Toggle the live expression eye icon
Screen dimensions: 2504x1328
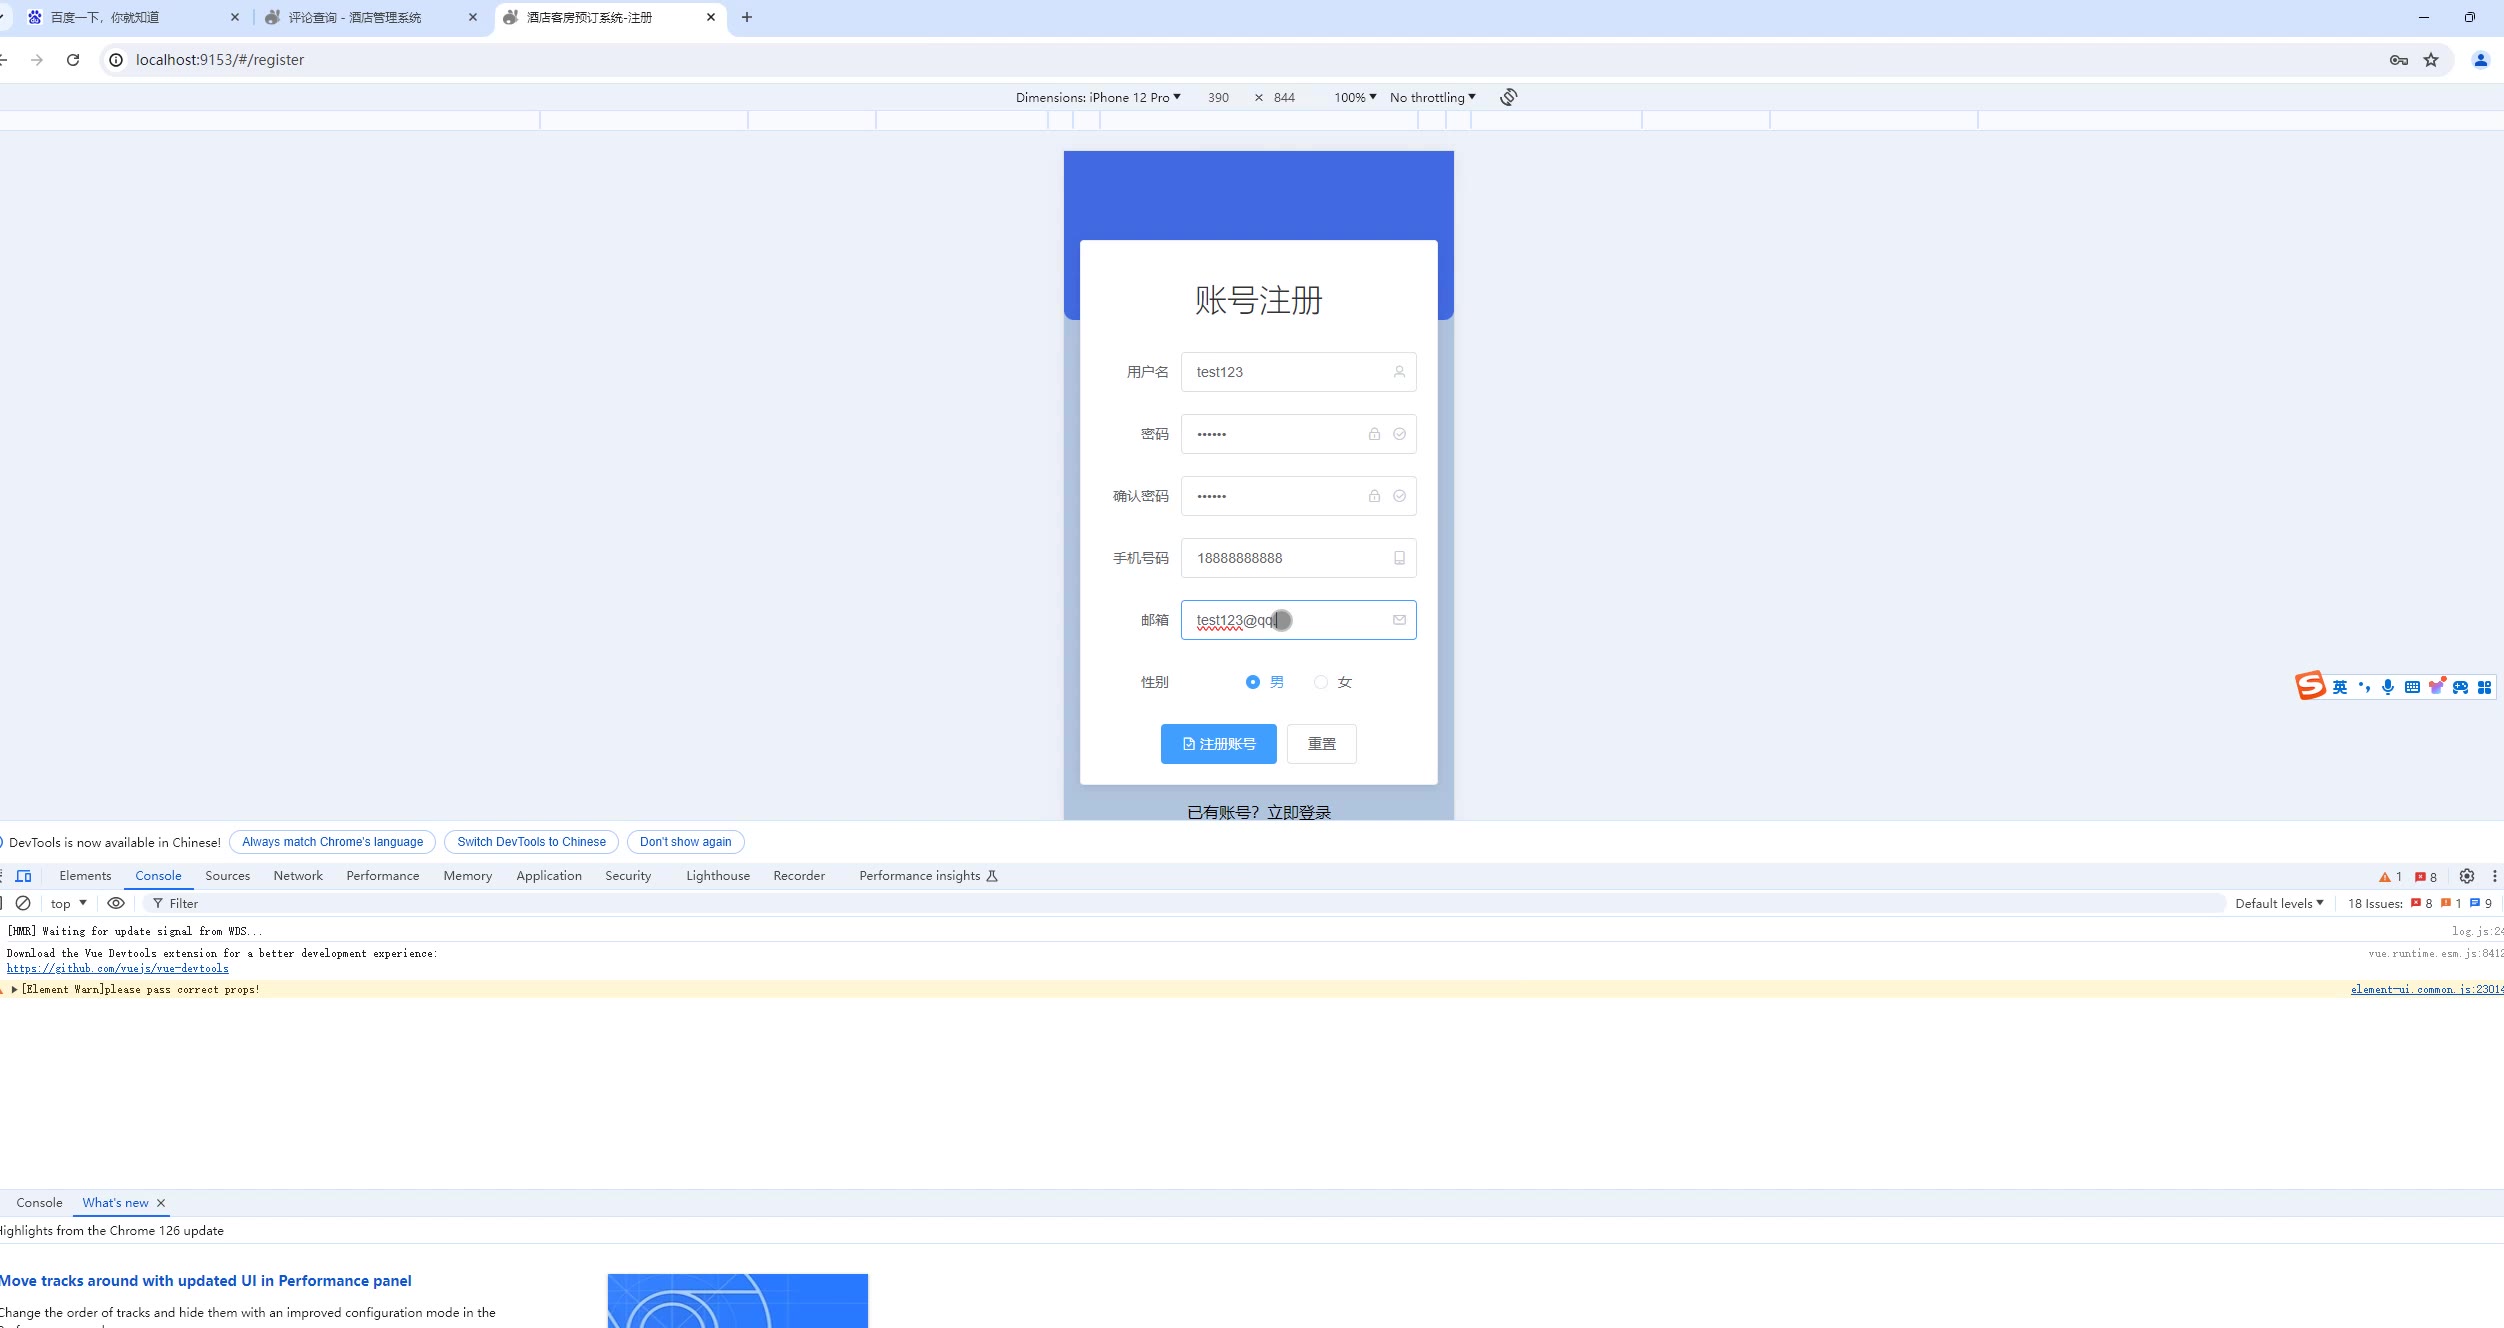[x=116, y=903]
